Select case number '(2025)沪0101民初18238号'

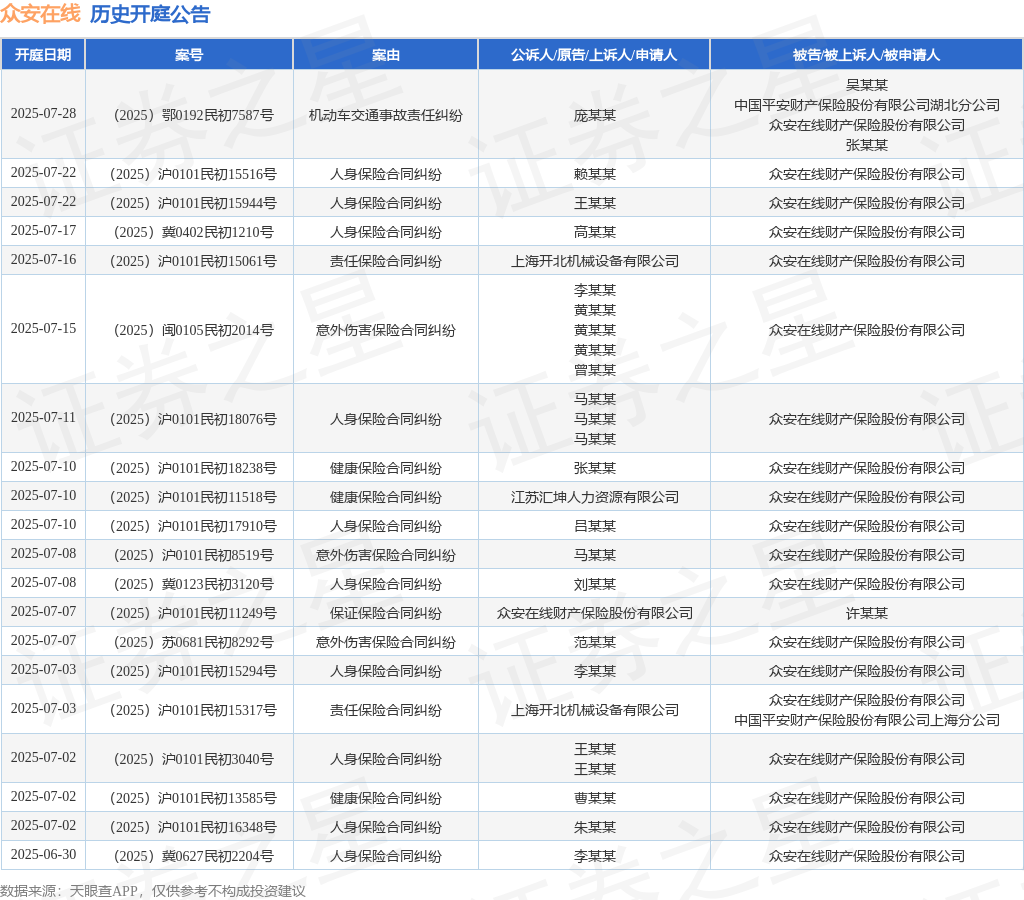click(x=193, y=468)
